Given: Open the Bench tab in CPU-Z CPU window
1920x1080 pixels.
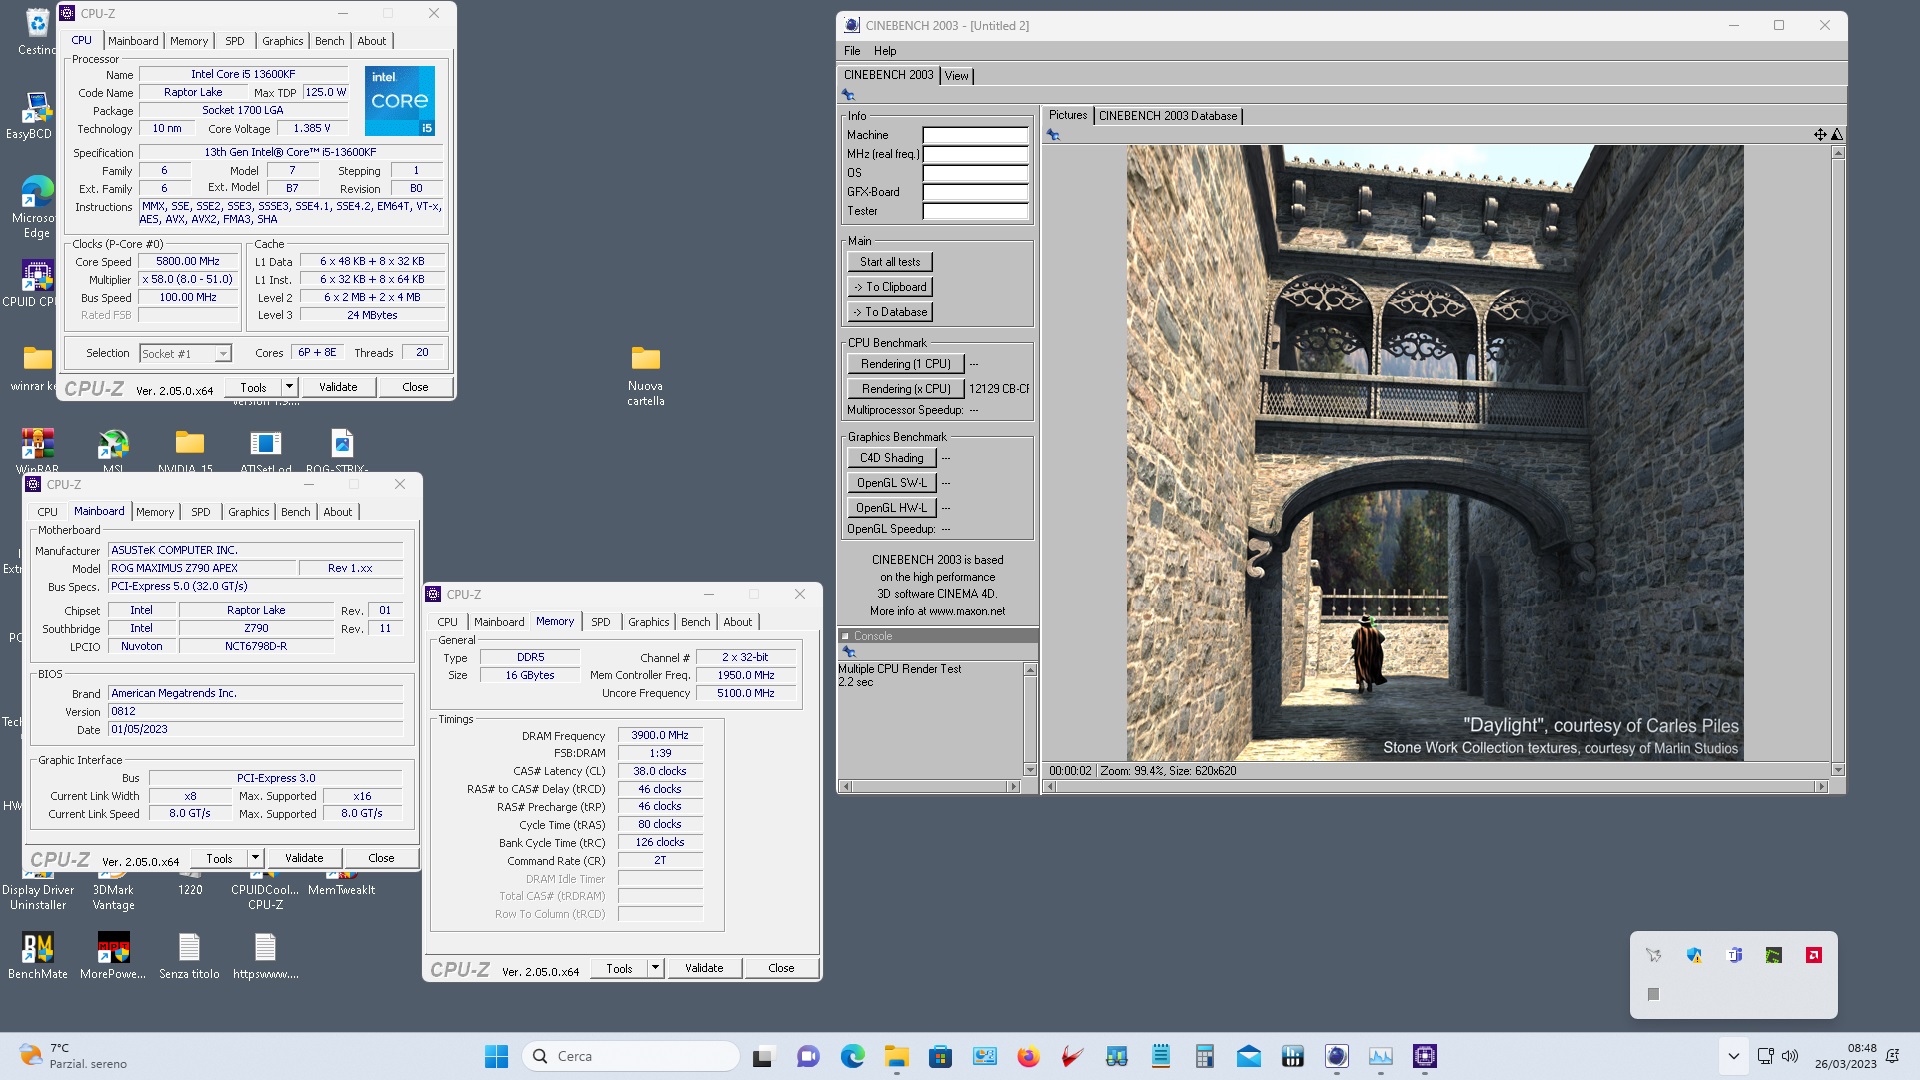Looking at the screenshot, I should [x=329, y=41].
